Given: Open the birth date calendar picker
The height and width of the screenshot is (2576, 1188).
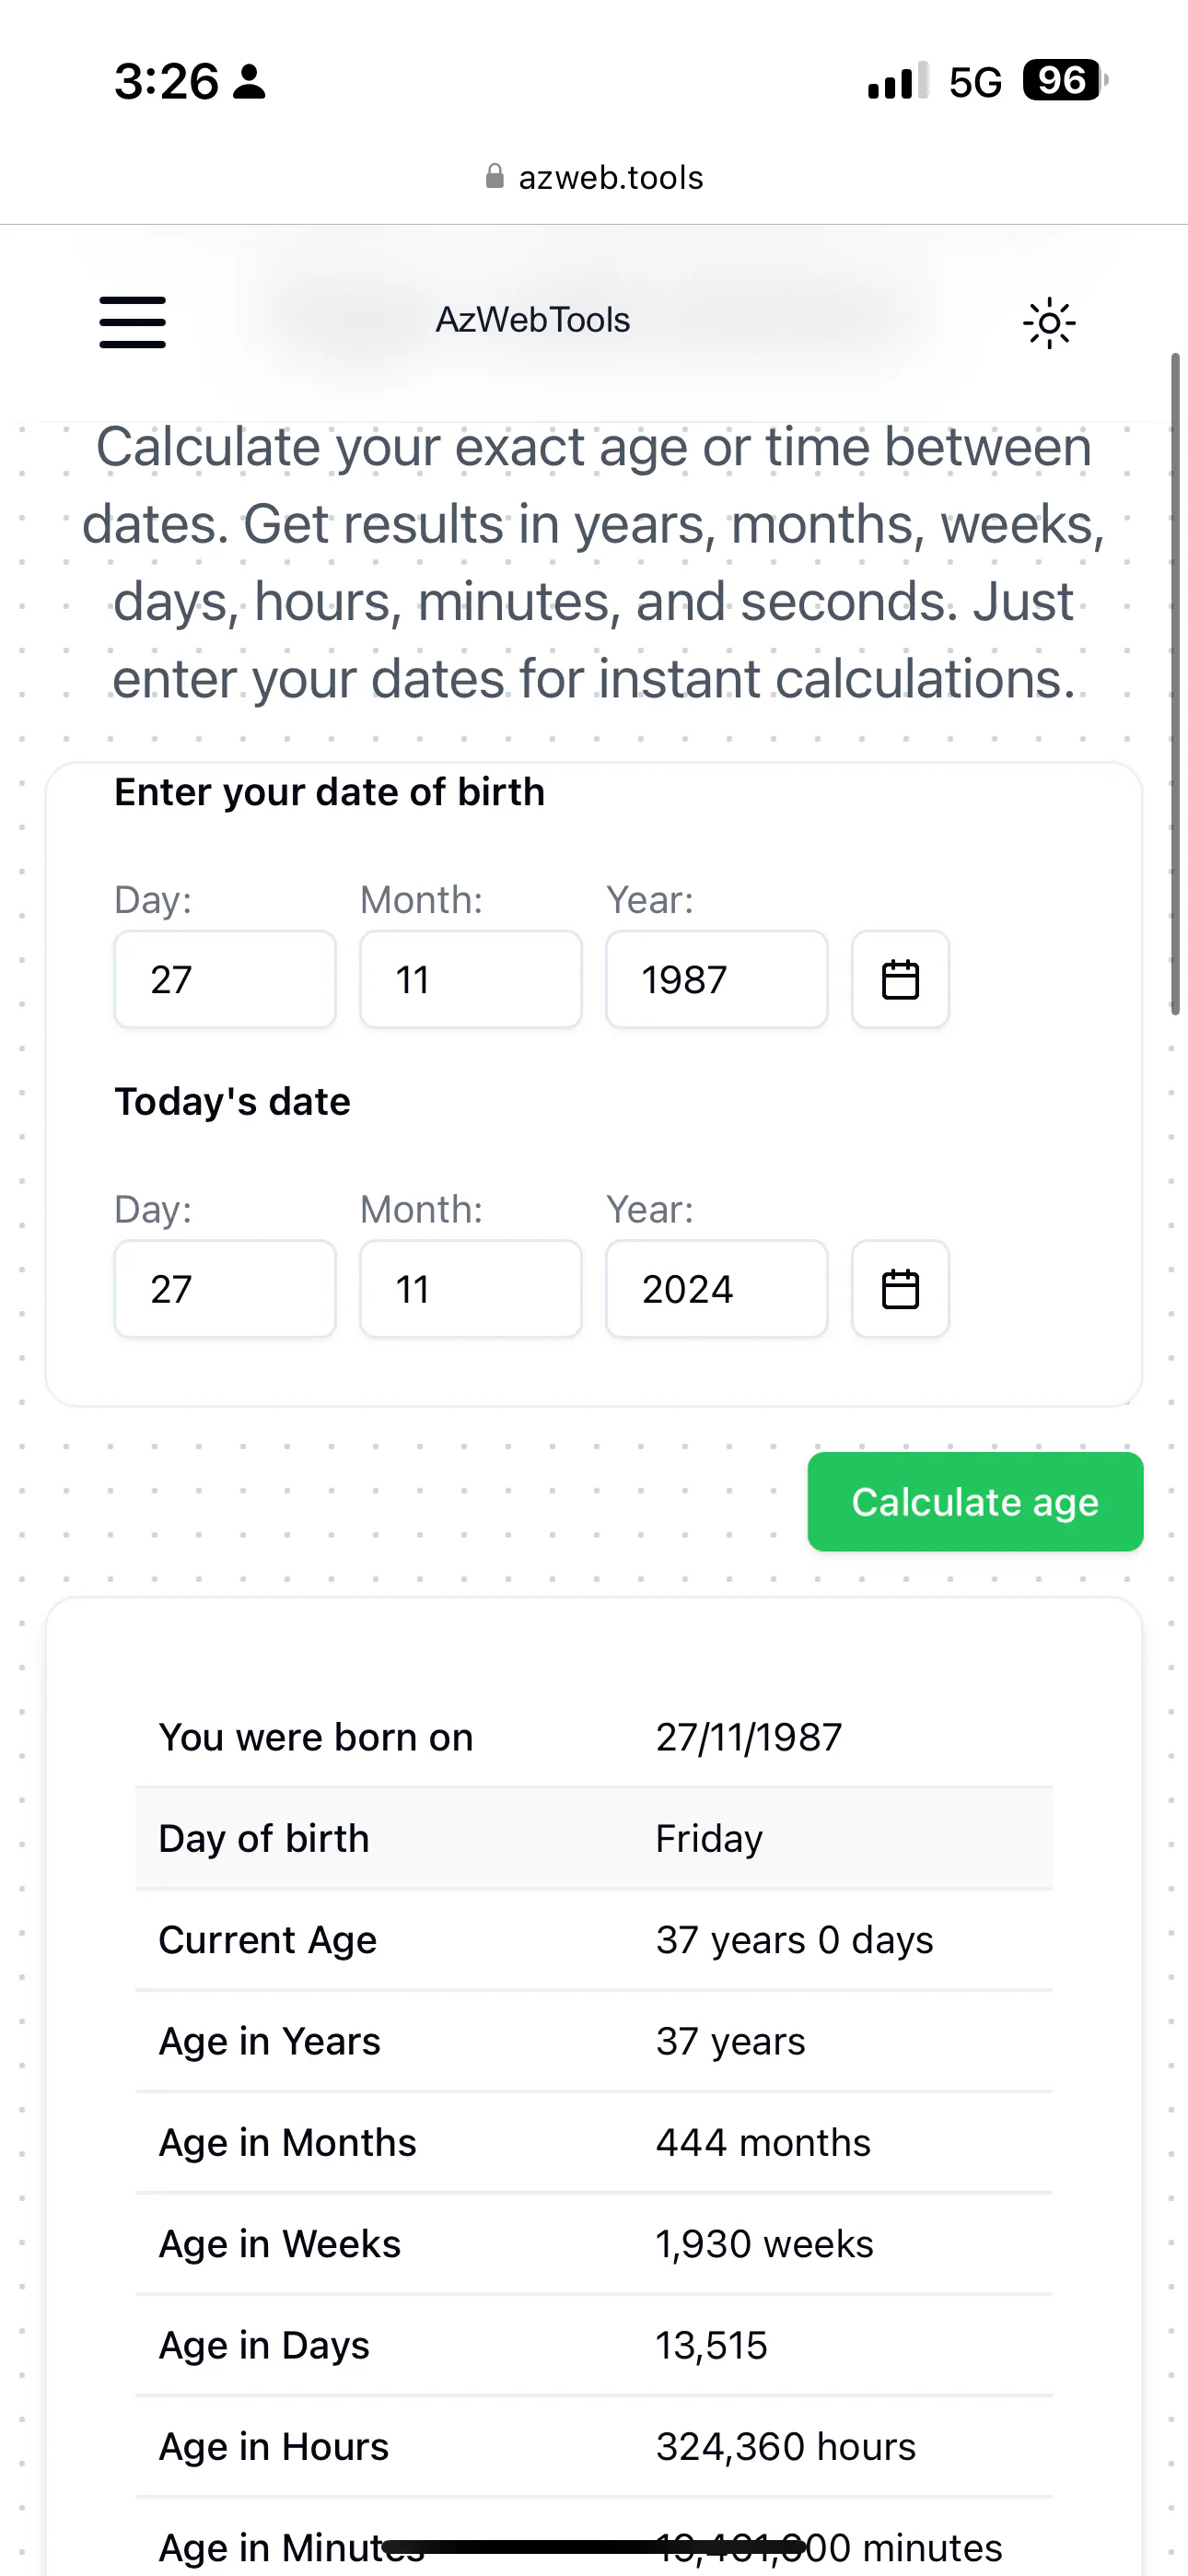Looking at the screenshot, I should point(900,979).
